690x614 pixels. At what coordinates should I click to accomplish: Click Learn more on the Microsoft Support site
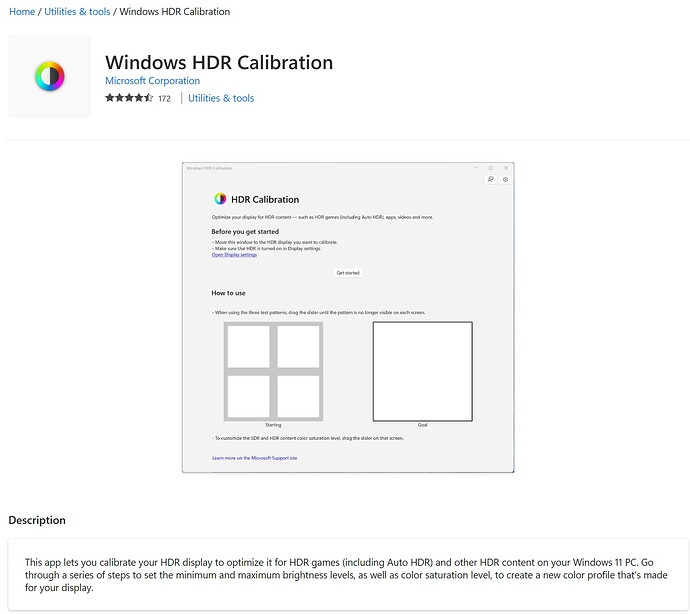tap(254, 458)
